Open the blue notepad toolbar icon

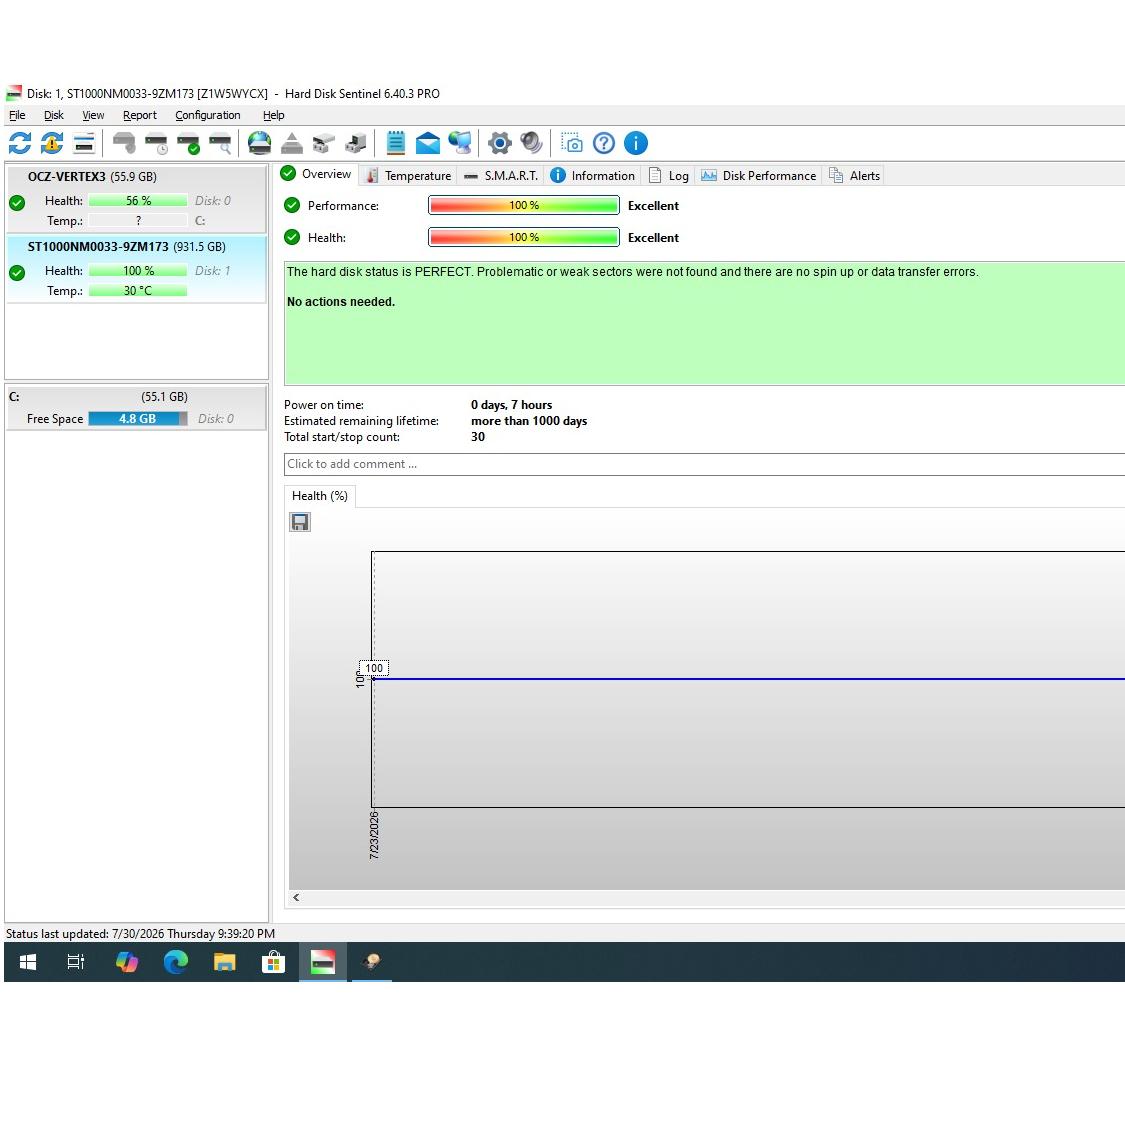395,143
